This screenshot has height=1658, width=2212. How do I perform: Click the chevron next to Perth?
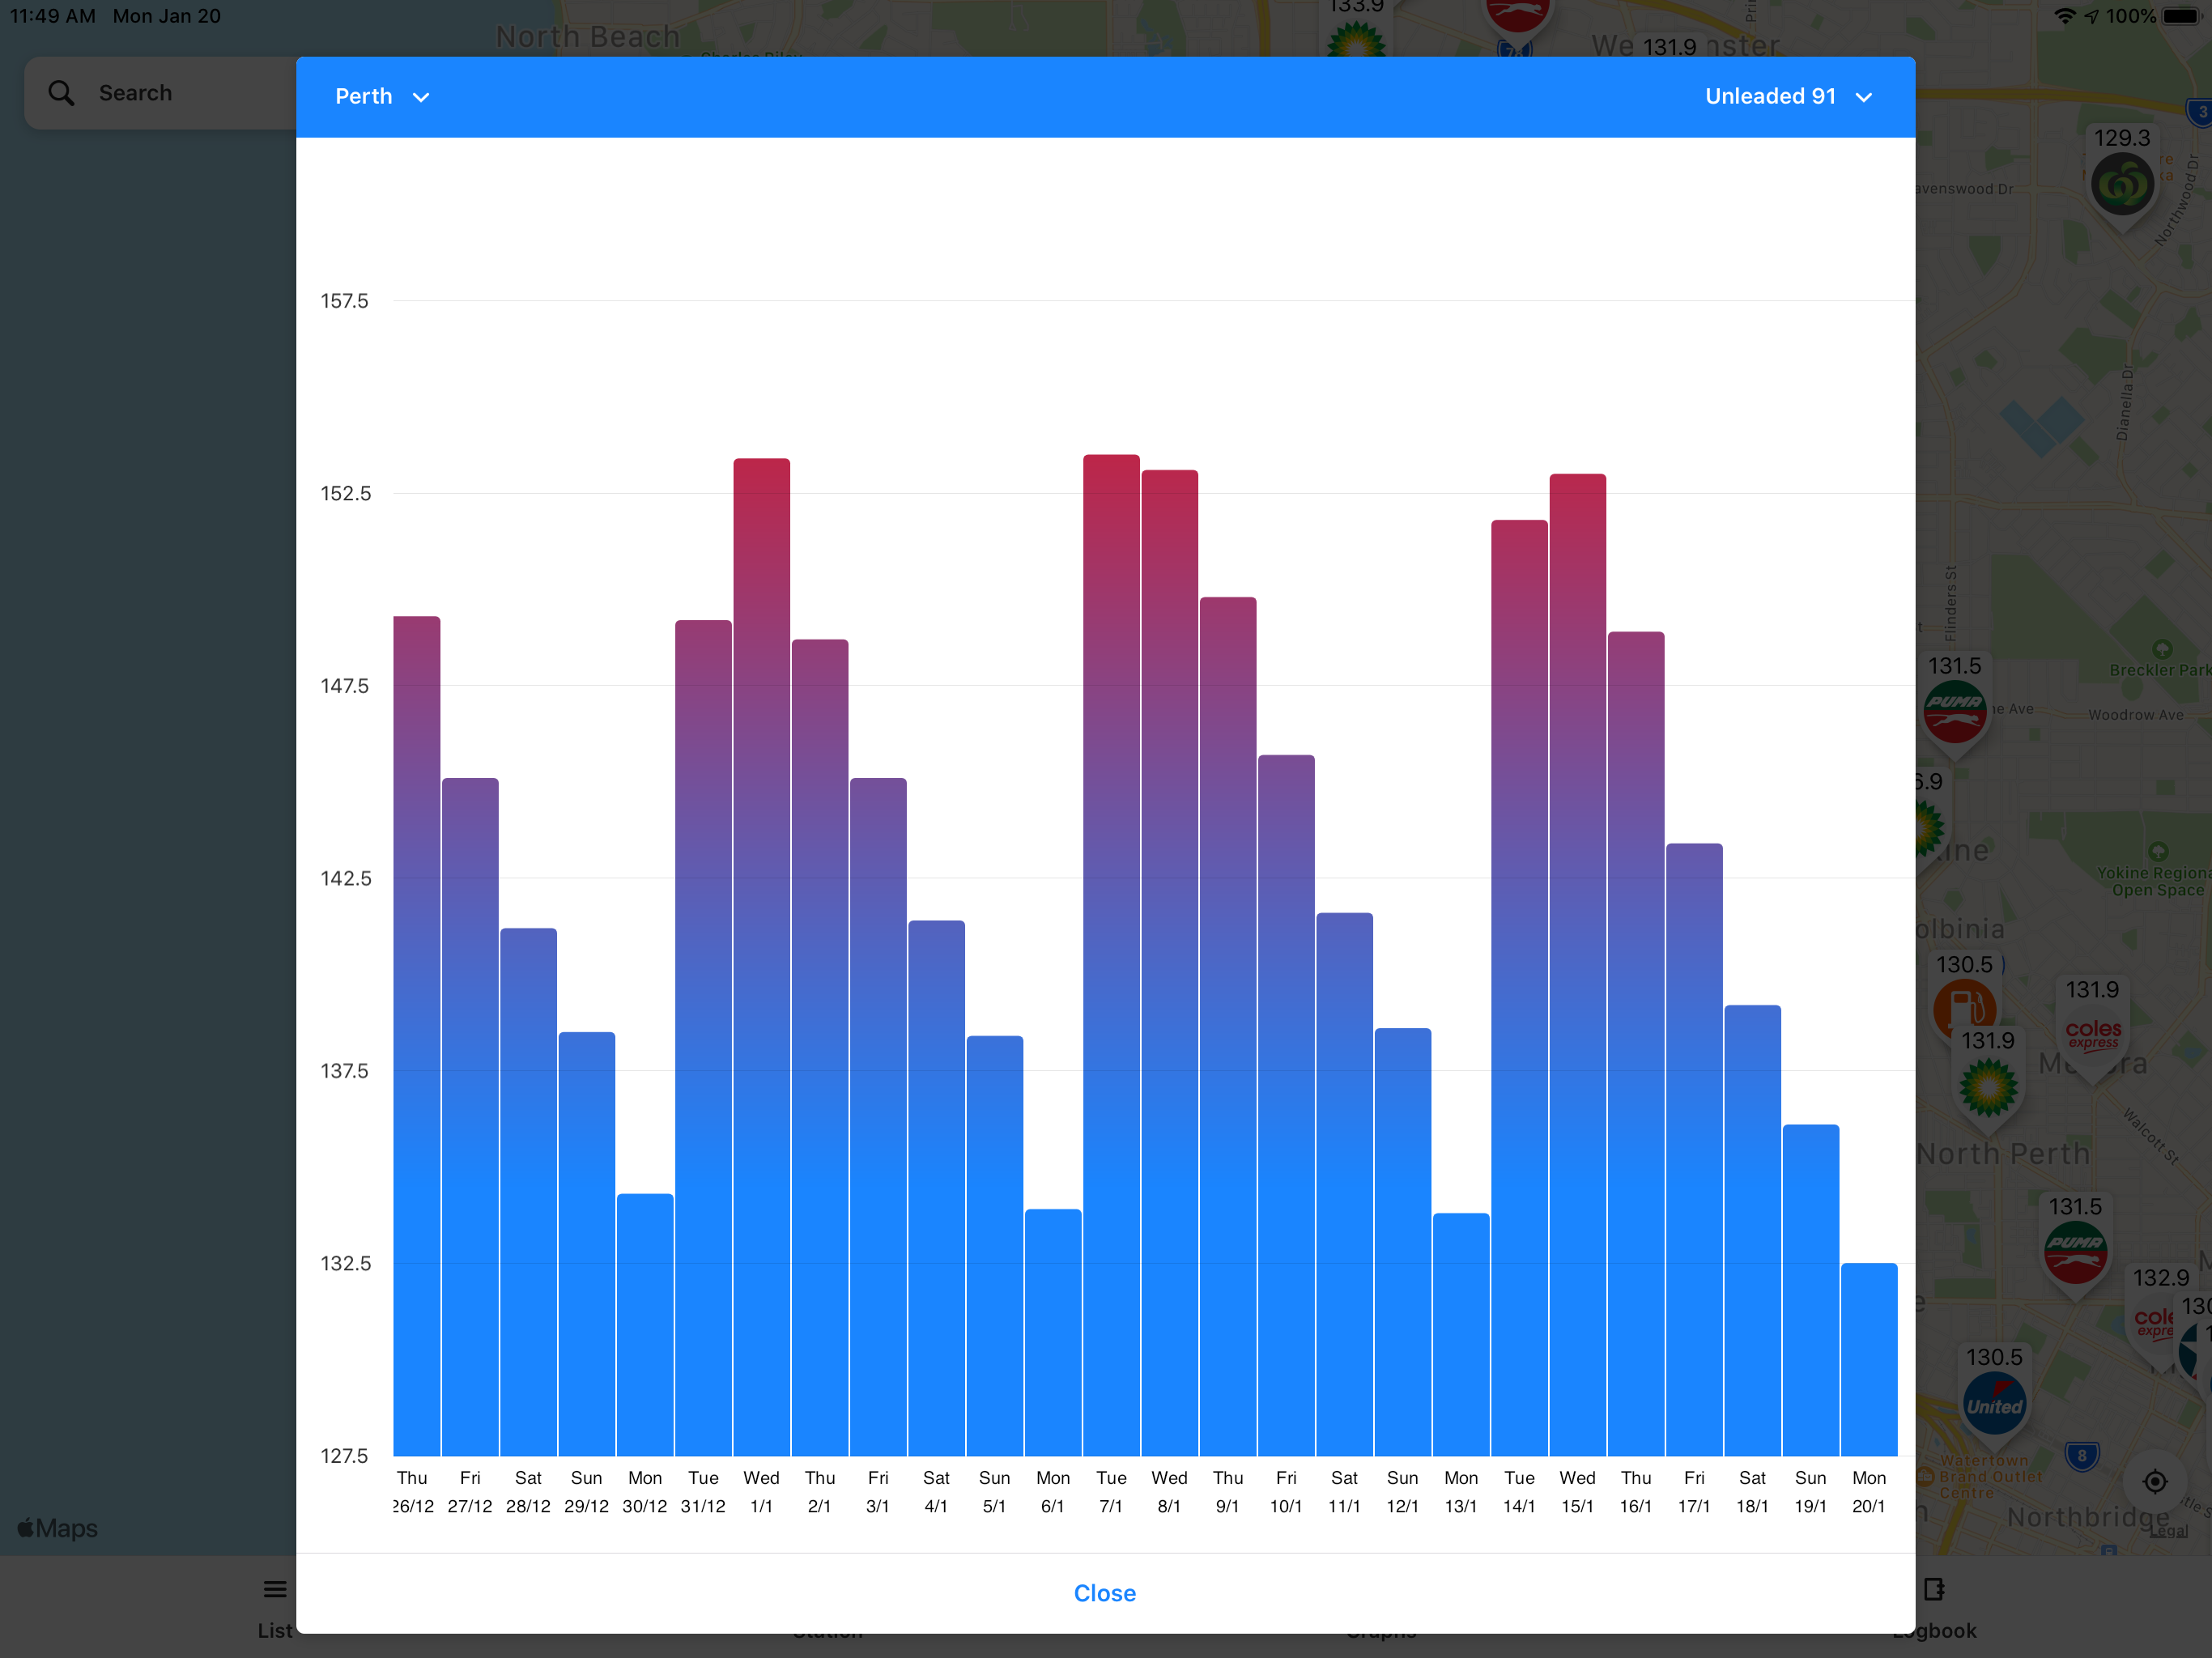[421, 97]
